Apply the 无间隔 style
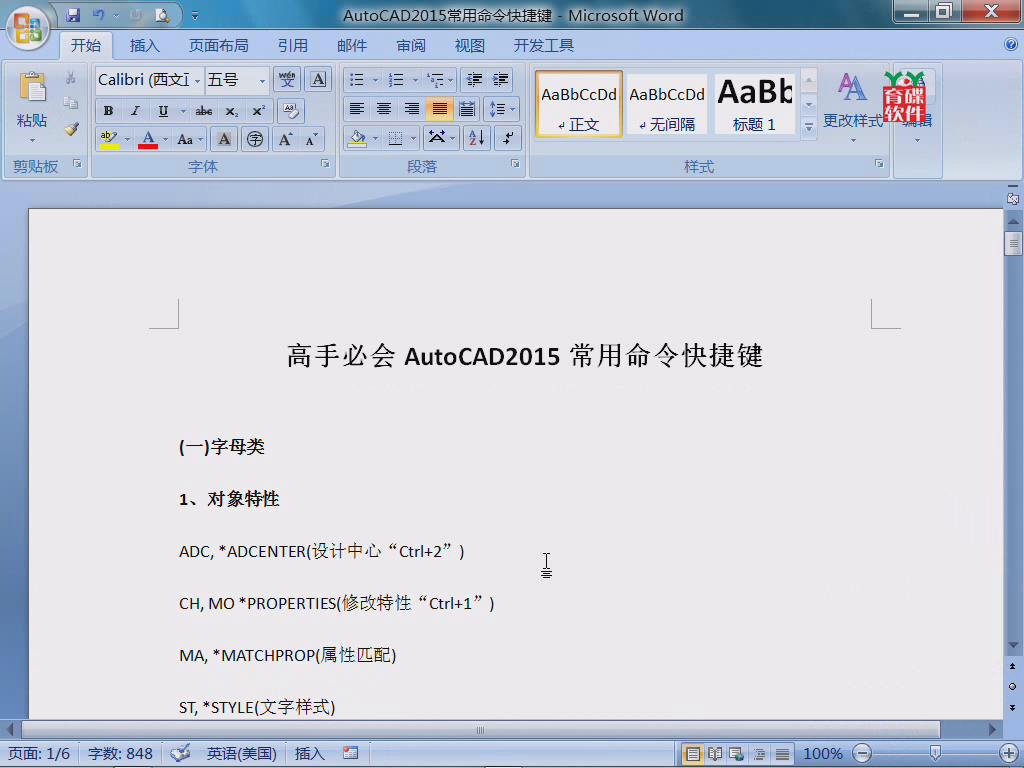Viewport: 1024px width, 768px height. 667,104
